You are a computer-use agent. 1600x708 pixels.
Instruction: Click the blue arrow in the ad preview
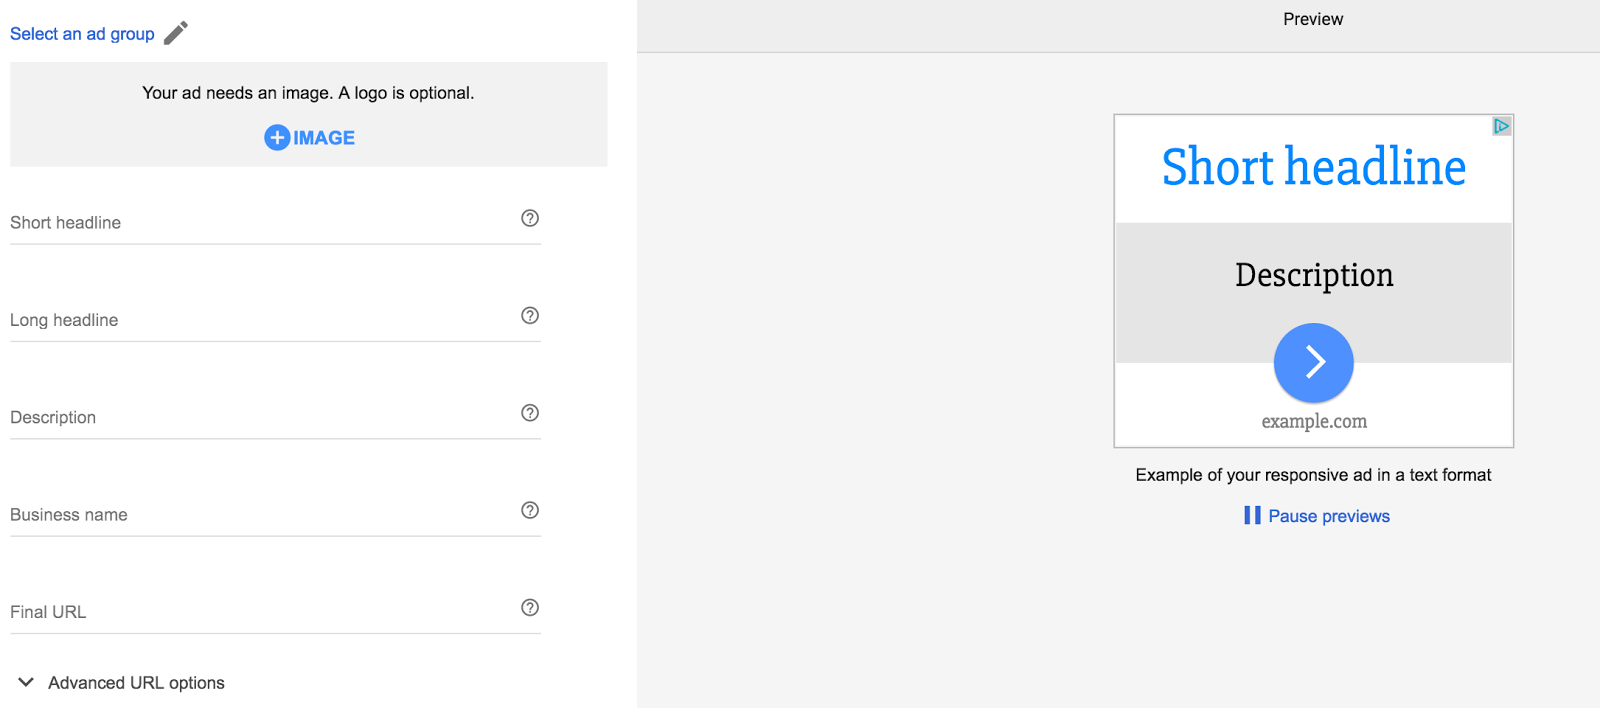[x=1313, y=362]
